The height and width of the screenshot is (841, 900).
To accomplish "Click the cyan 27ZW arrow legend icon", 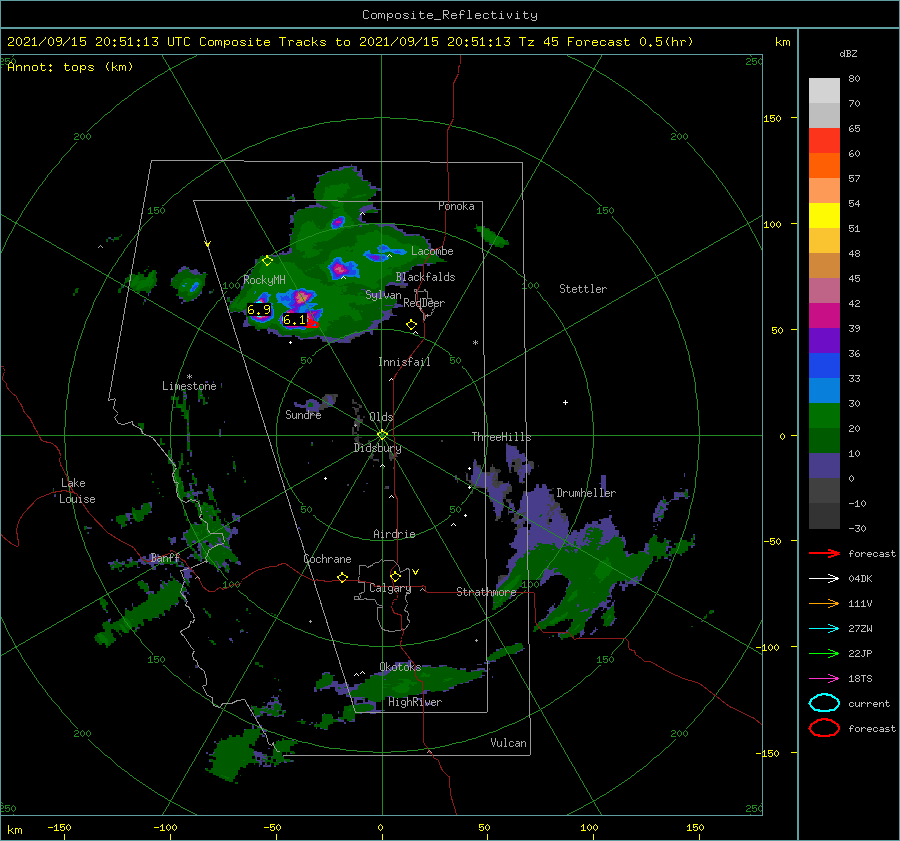I will [x=824, y=629].
